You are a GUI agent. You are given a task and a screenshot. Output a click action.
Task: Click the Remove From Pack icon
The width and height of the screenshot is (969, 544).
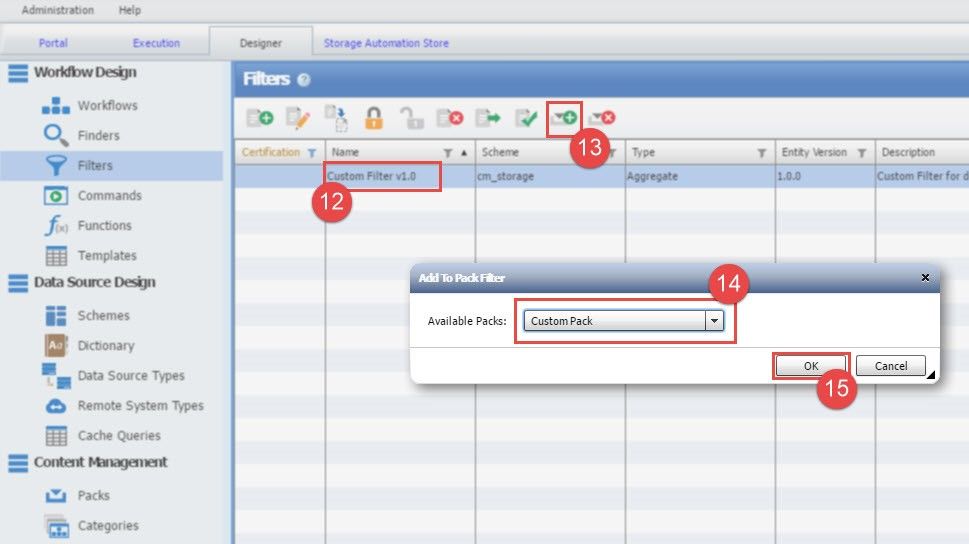pos(602,117)
